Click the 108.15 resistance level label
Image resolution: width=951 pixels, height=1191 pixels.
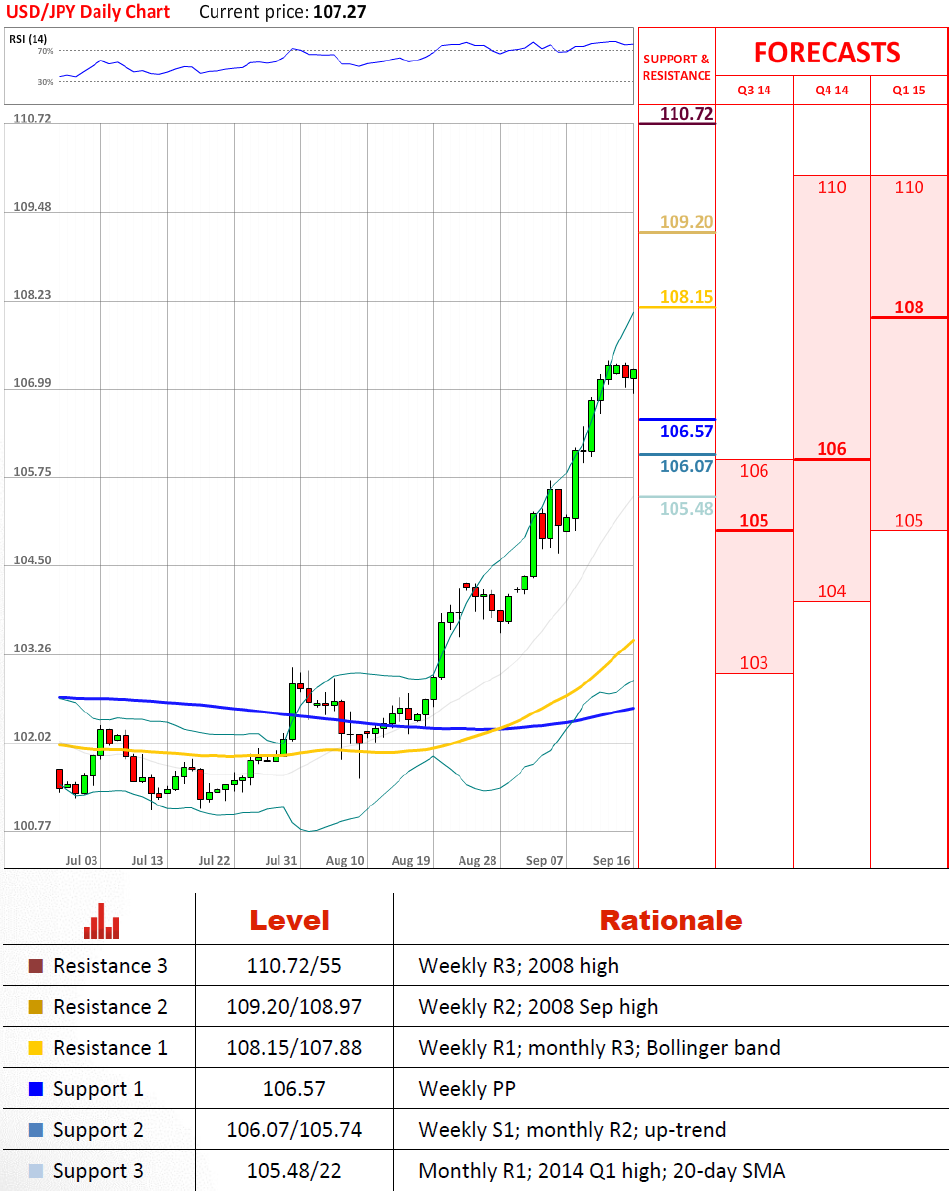click(687, 297)
